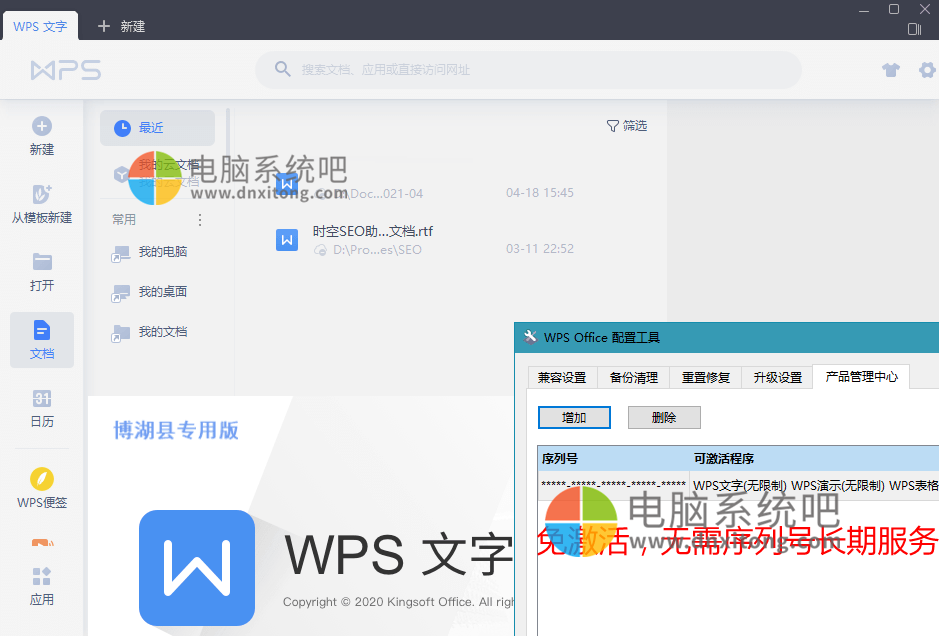Click the 我的桌面 shortcut icon
This screenshot has width=949, height=636.
[x=120, y=293]
